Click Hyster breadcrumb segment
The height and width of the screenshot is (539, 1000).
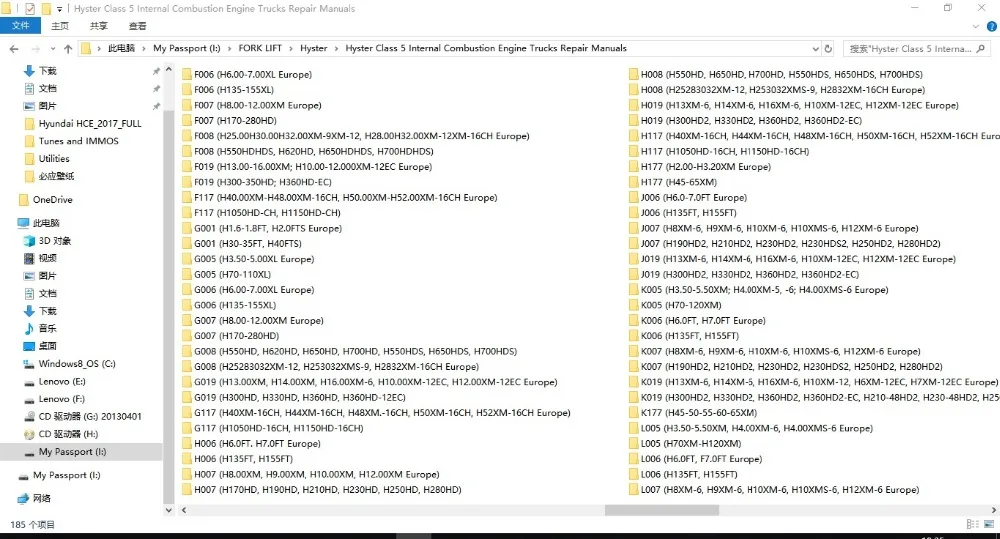[313, 48]
